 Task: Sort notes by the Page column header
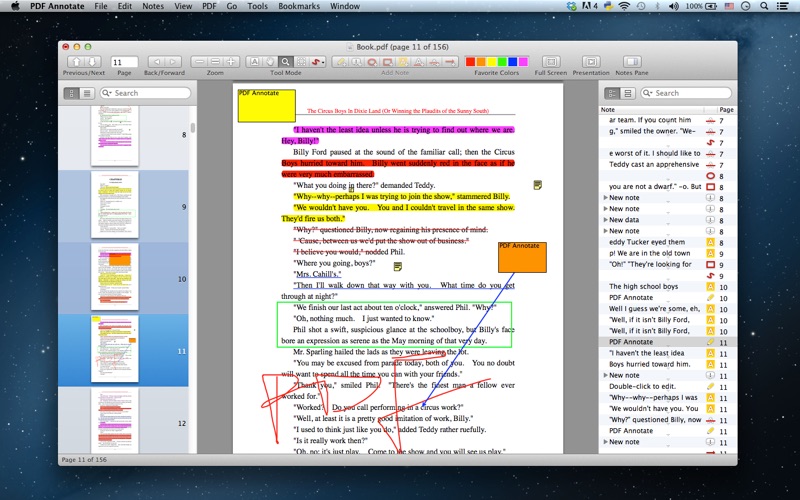click(x=726, y=110)
